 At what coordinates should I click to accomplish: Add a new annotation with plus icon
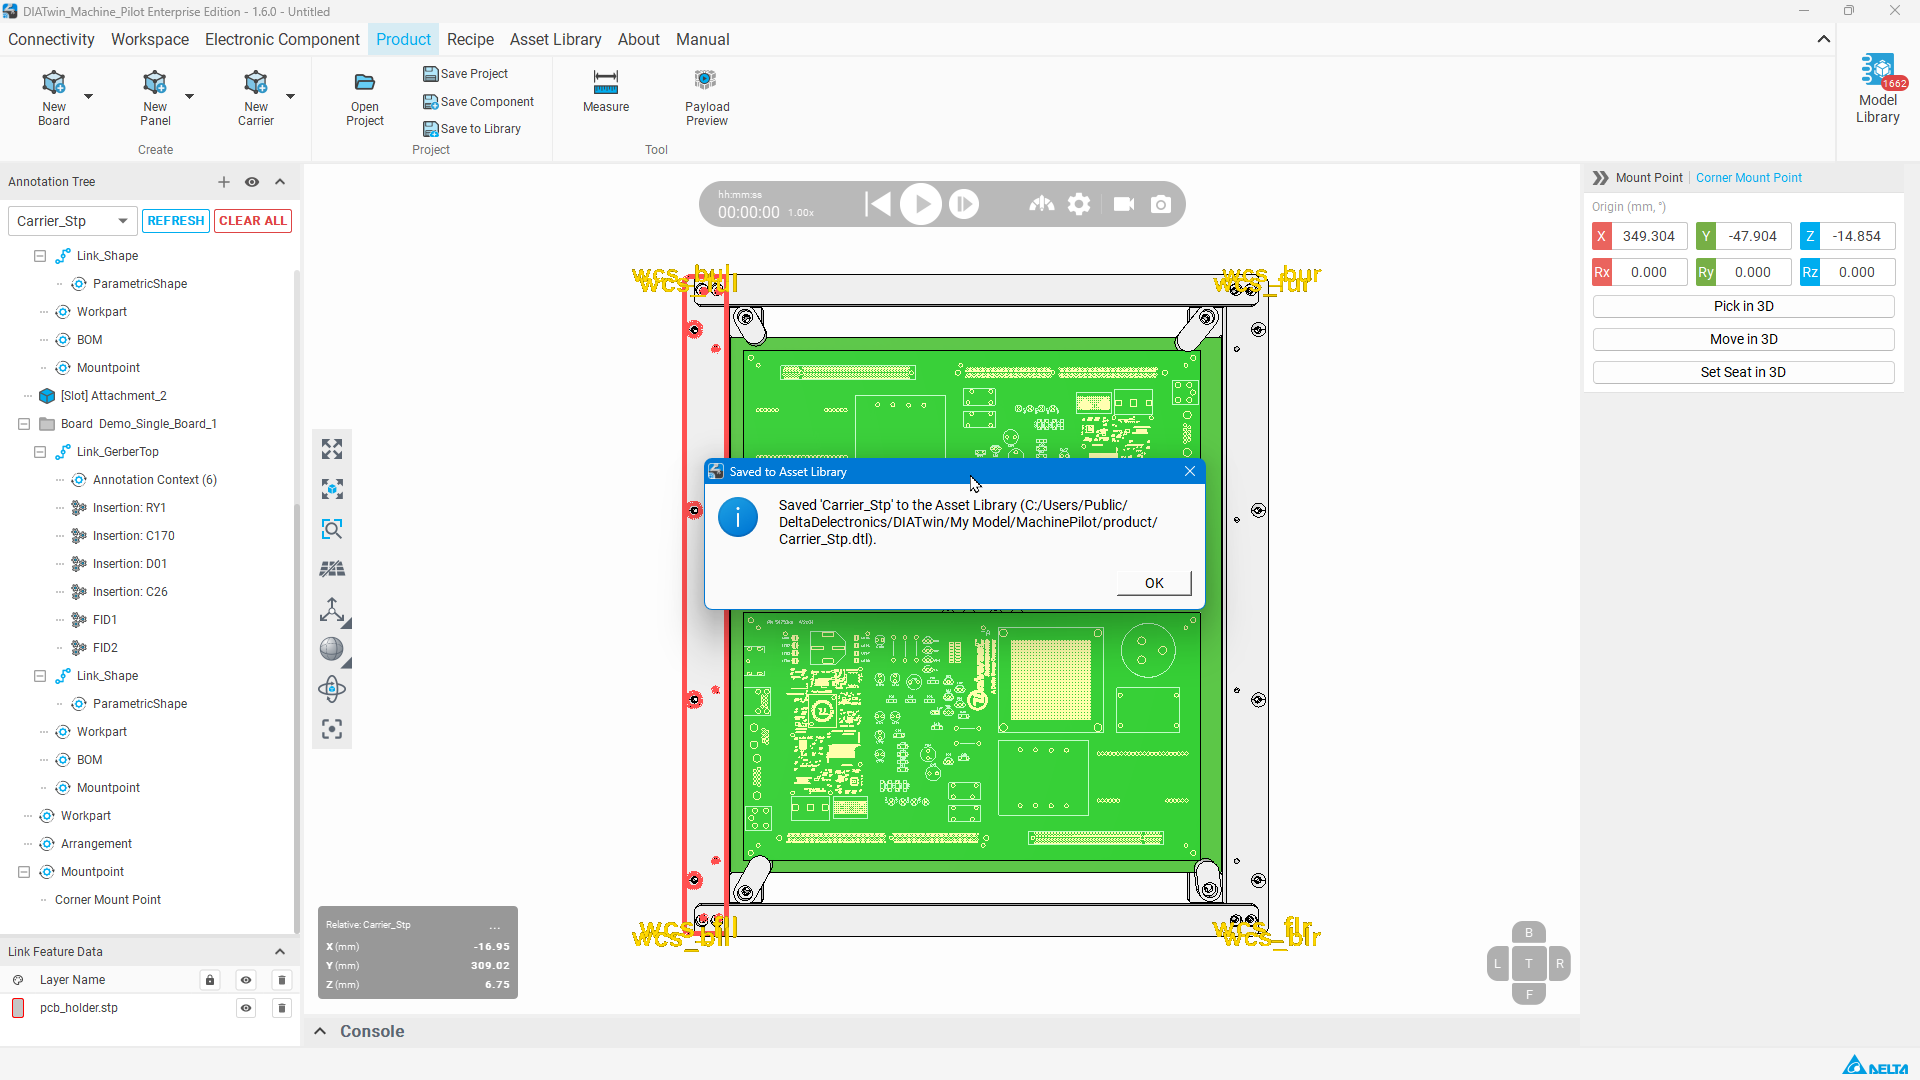[x=224, y=182]
